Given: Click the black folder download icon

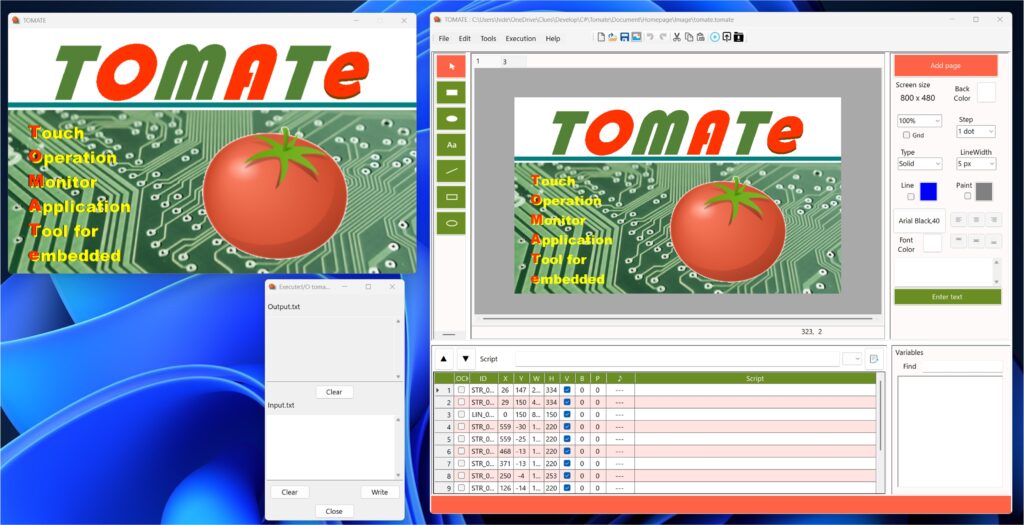Looking at the screenshot, I should (739, 38).
